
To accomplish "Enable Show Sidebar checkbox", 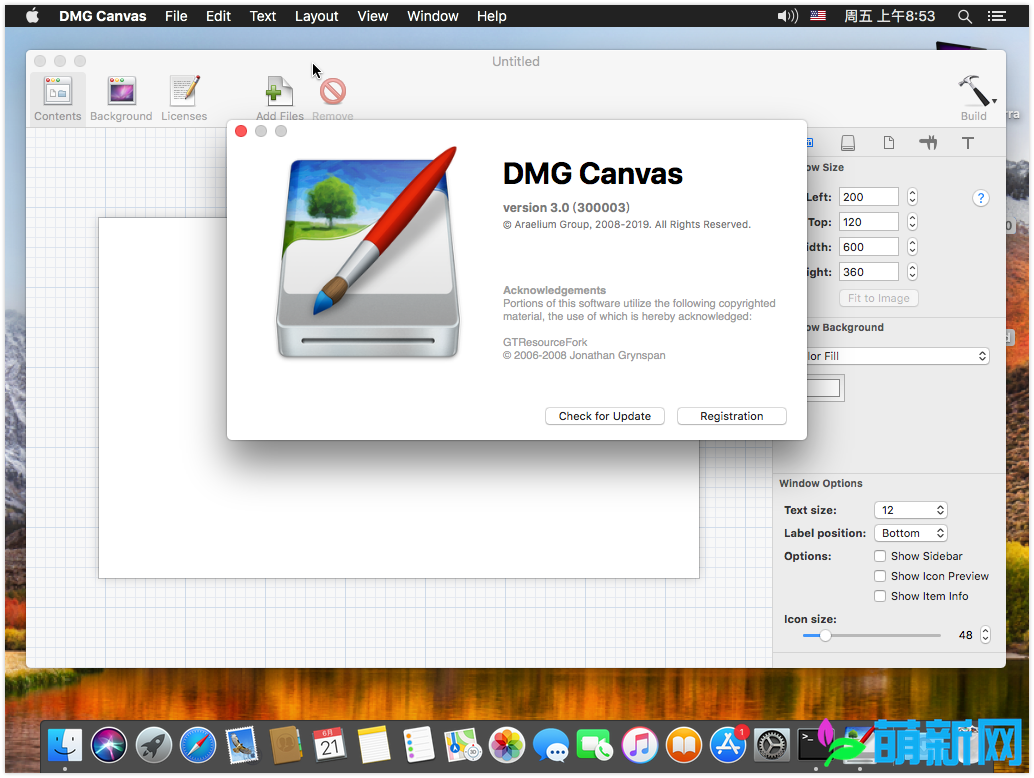I will pos(880,556).
